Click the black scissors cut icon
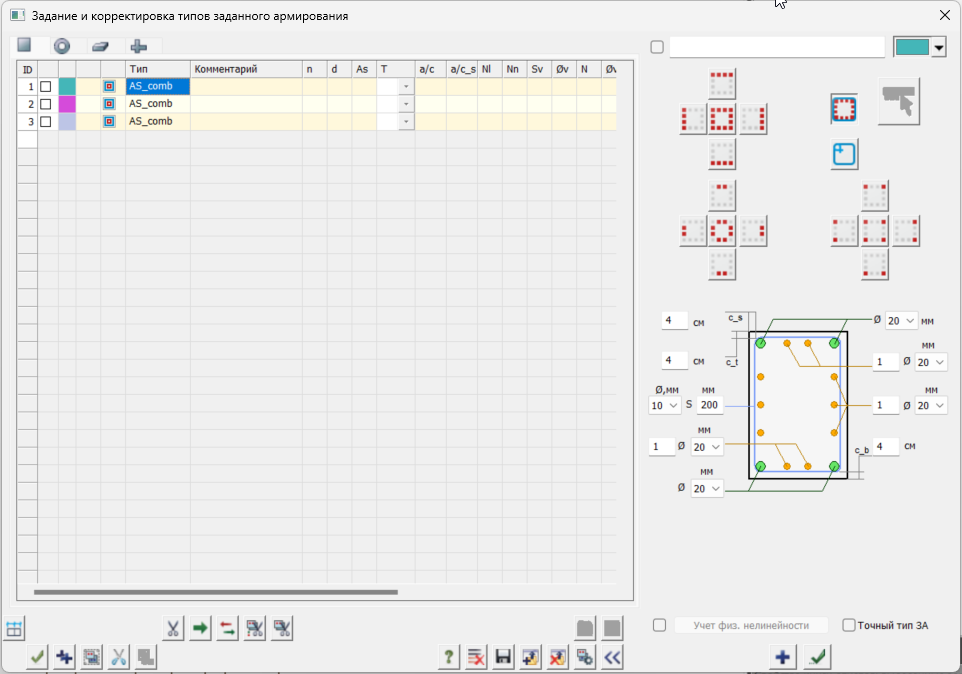Image resolution: width=962 pixels, height=674 pixels. click(x=173, y=628)
